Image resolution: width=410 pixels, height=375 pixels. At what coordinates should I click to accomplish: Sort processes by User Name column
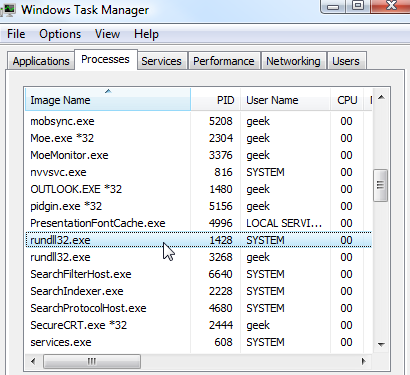coord(285,100)
